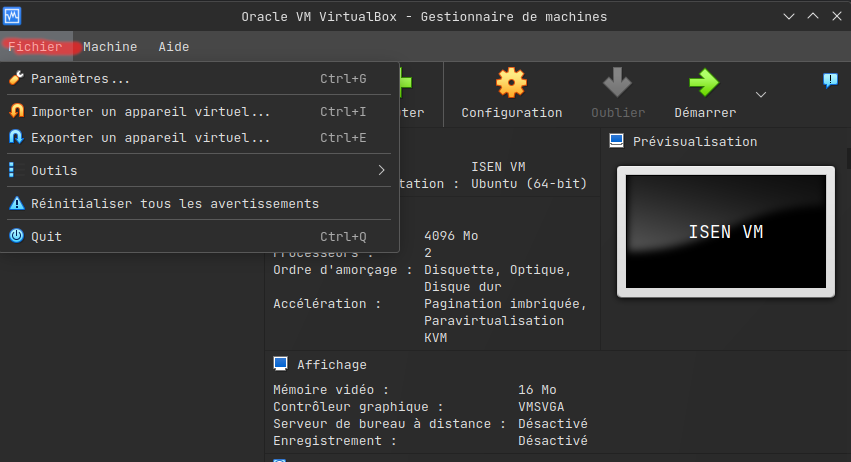Click Réinitialiser tous les avertissements
This screenshot has width=851, height=462.
tap(199, 204)
